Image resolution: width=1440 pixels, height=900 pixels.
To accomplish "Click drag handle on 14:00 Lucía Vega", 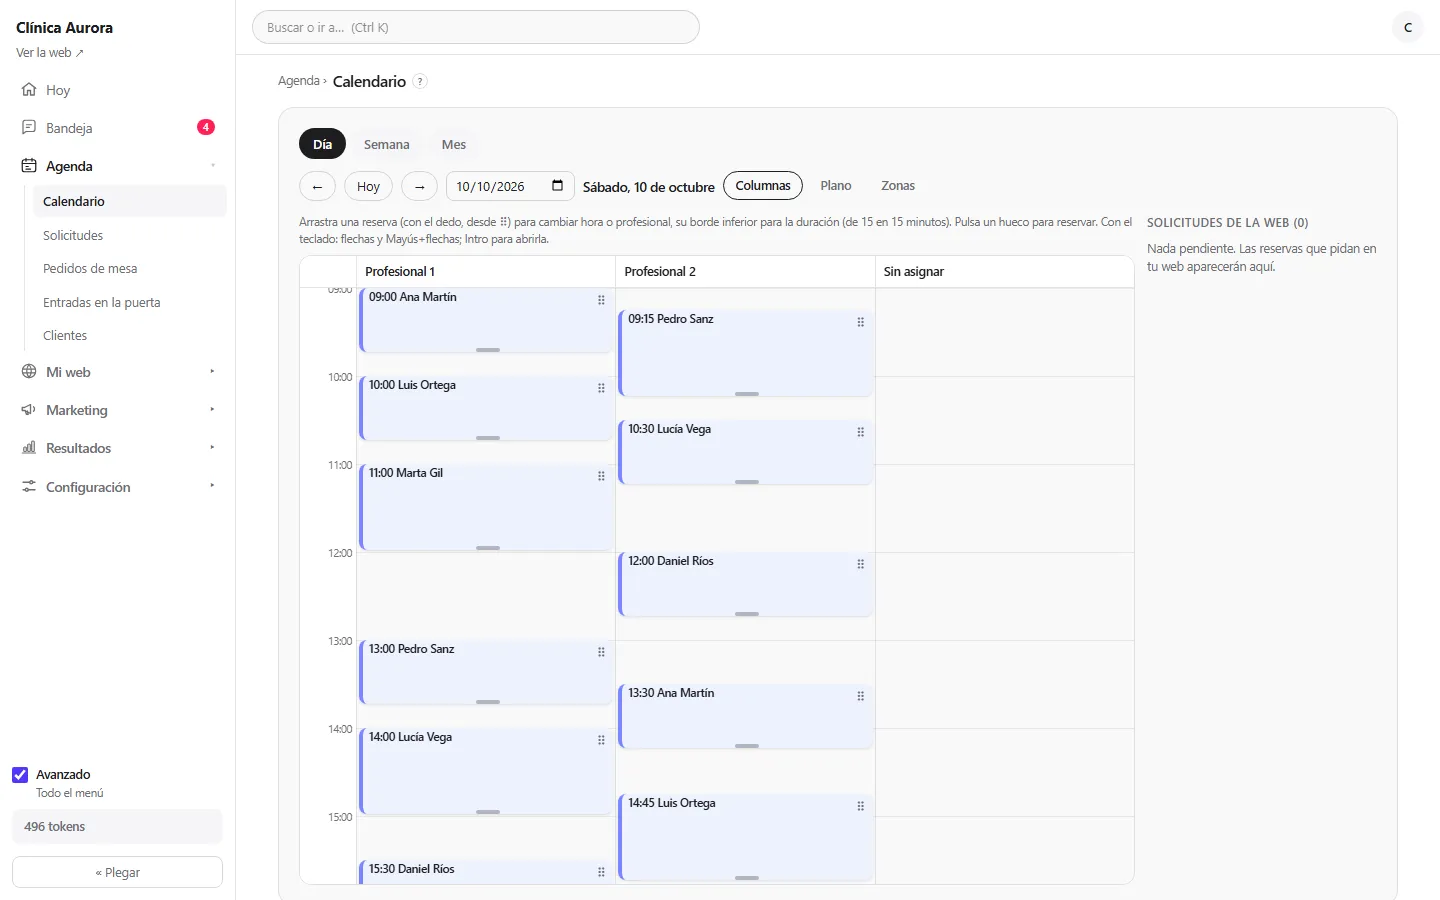I will coord(601,740).
